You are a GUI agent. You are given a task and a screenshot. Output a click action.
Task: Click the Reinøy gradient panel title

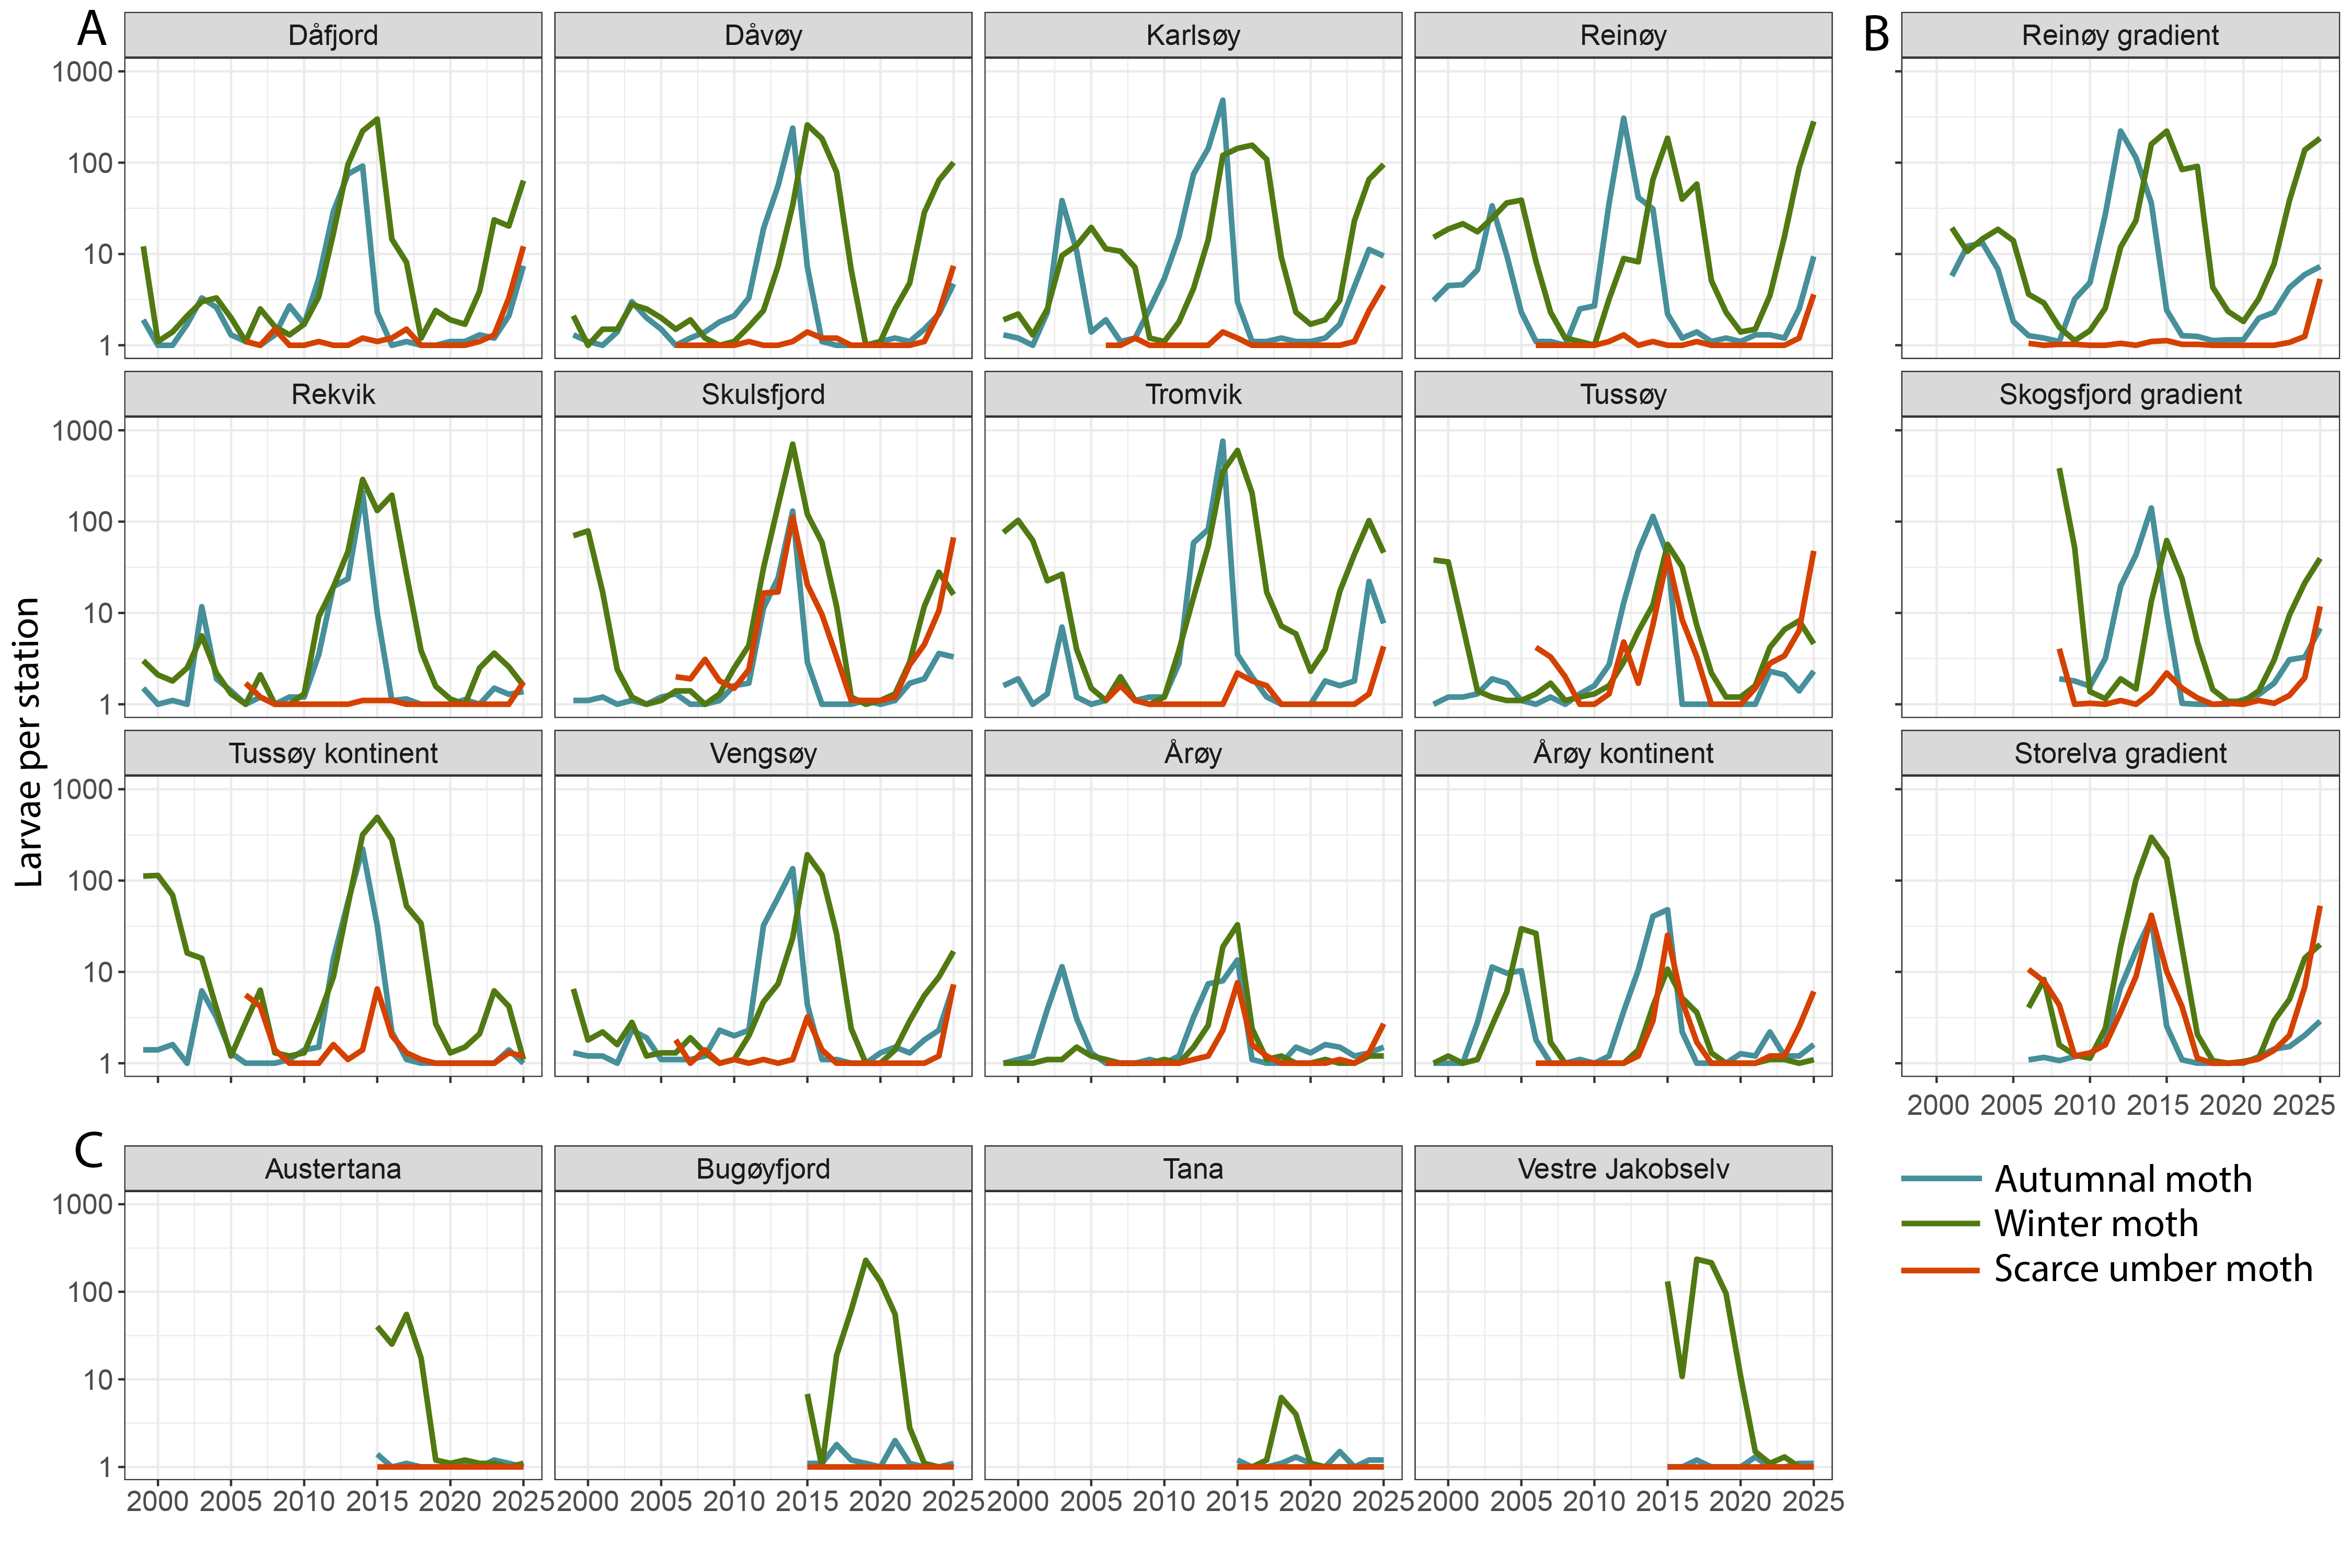(2120, 35)
